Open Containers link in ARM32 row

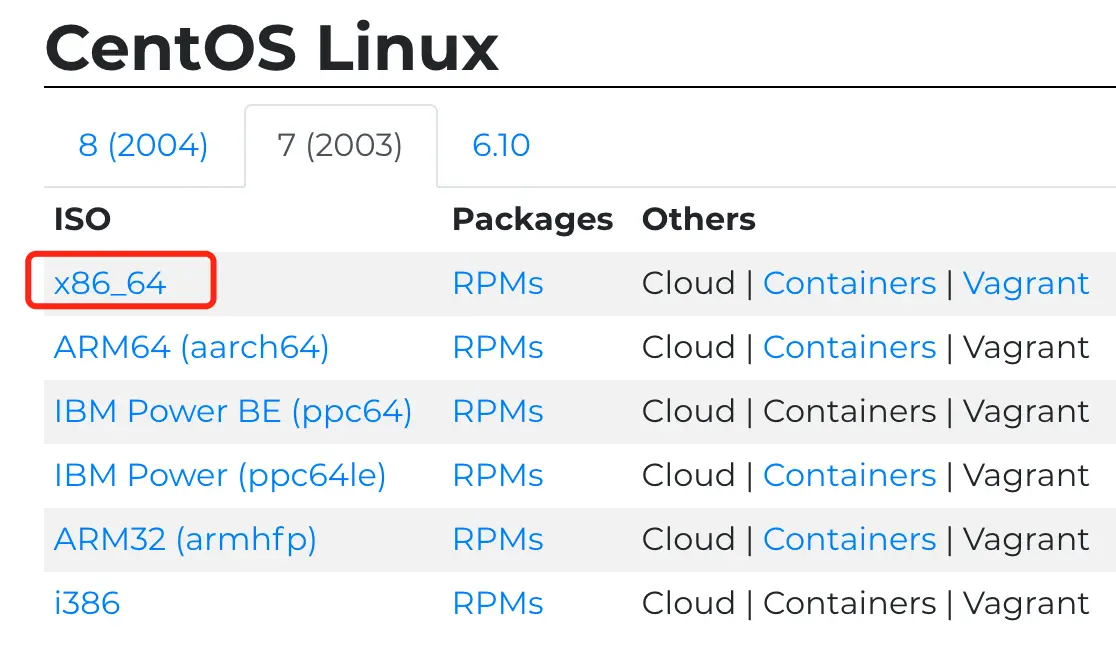point(849,540)
